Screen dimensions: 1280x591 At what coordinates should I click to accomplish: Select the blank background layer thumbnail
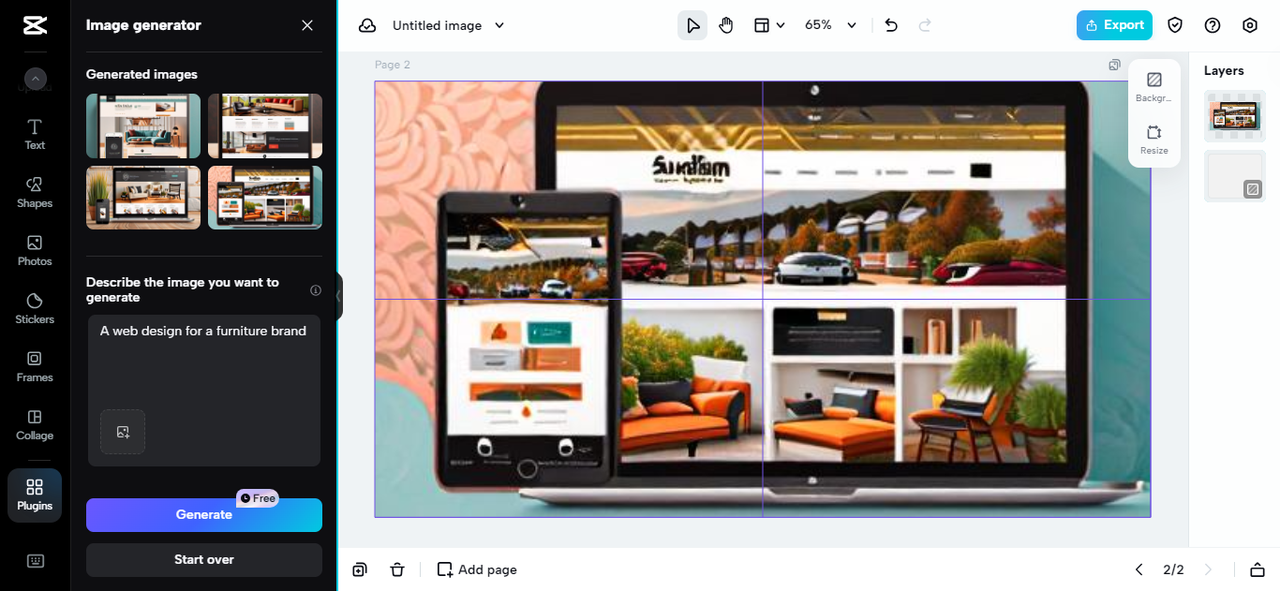1235,176
